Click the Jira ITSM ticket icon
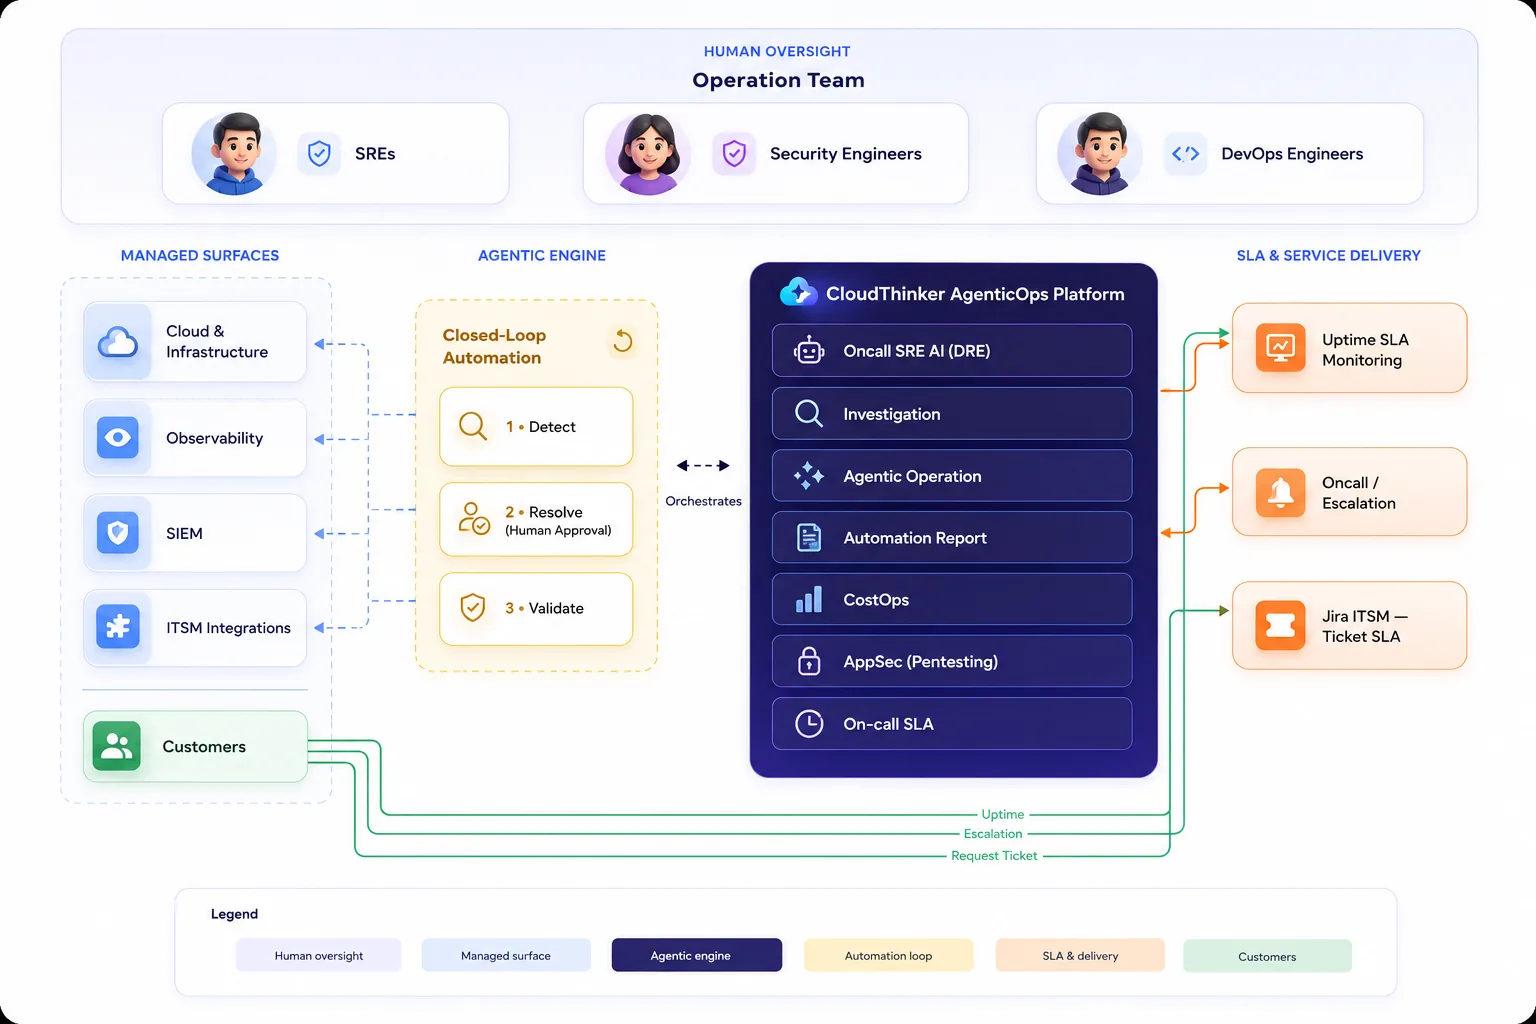1536x1024 pixels. point(1280,626)
